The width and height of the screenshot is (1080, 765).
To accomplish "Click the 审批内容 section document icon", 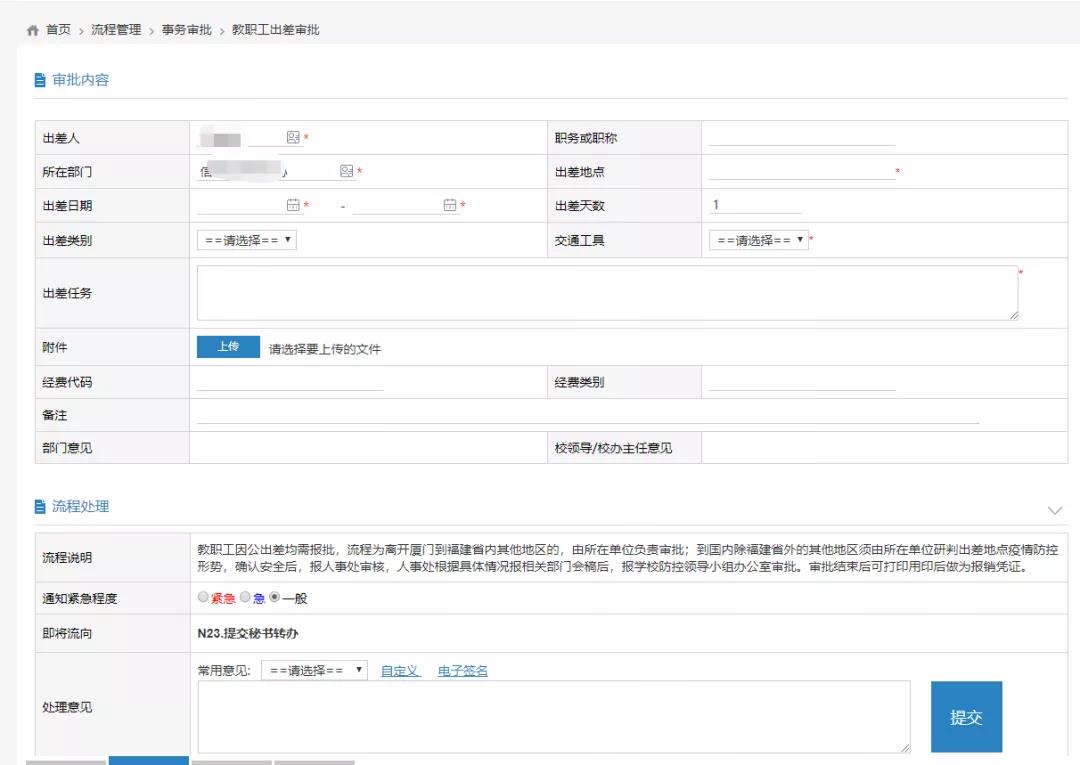I will click(x=40, y=80).
